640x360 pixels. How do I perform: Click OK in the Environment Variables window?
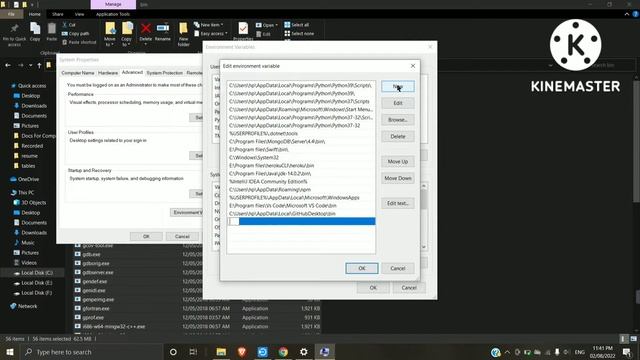(373, 288)
